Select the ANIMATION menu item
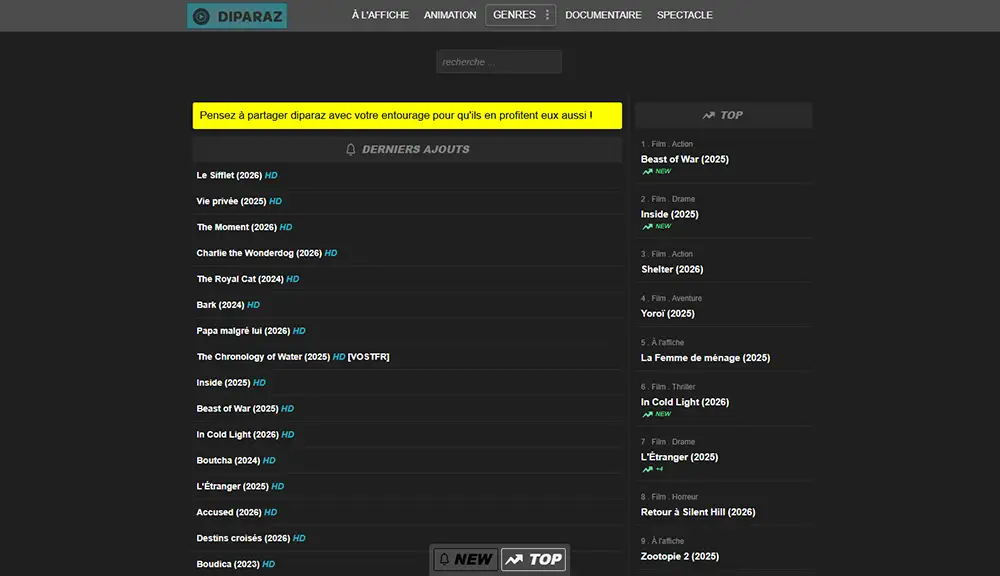 450,15
